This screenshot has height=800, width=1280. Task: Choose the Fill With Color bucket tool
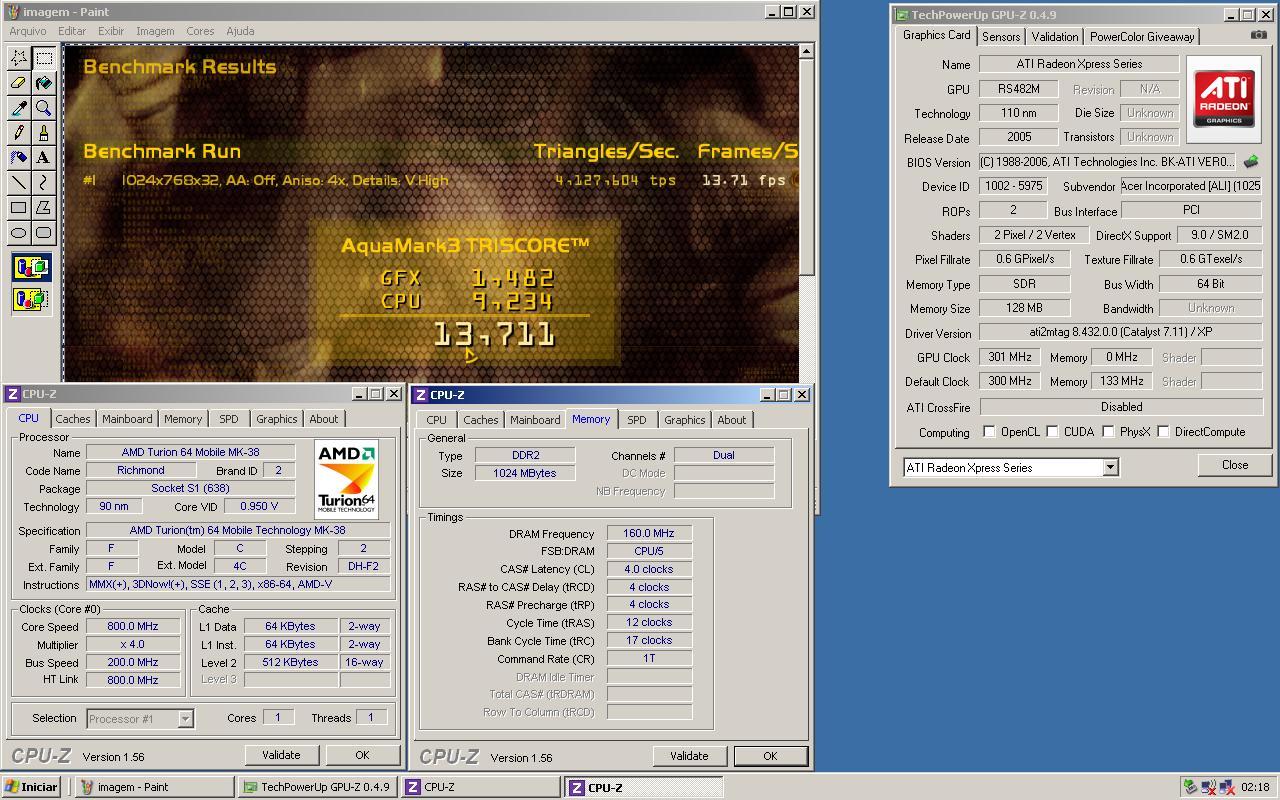pyautogui.click(x=44, y=83)
